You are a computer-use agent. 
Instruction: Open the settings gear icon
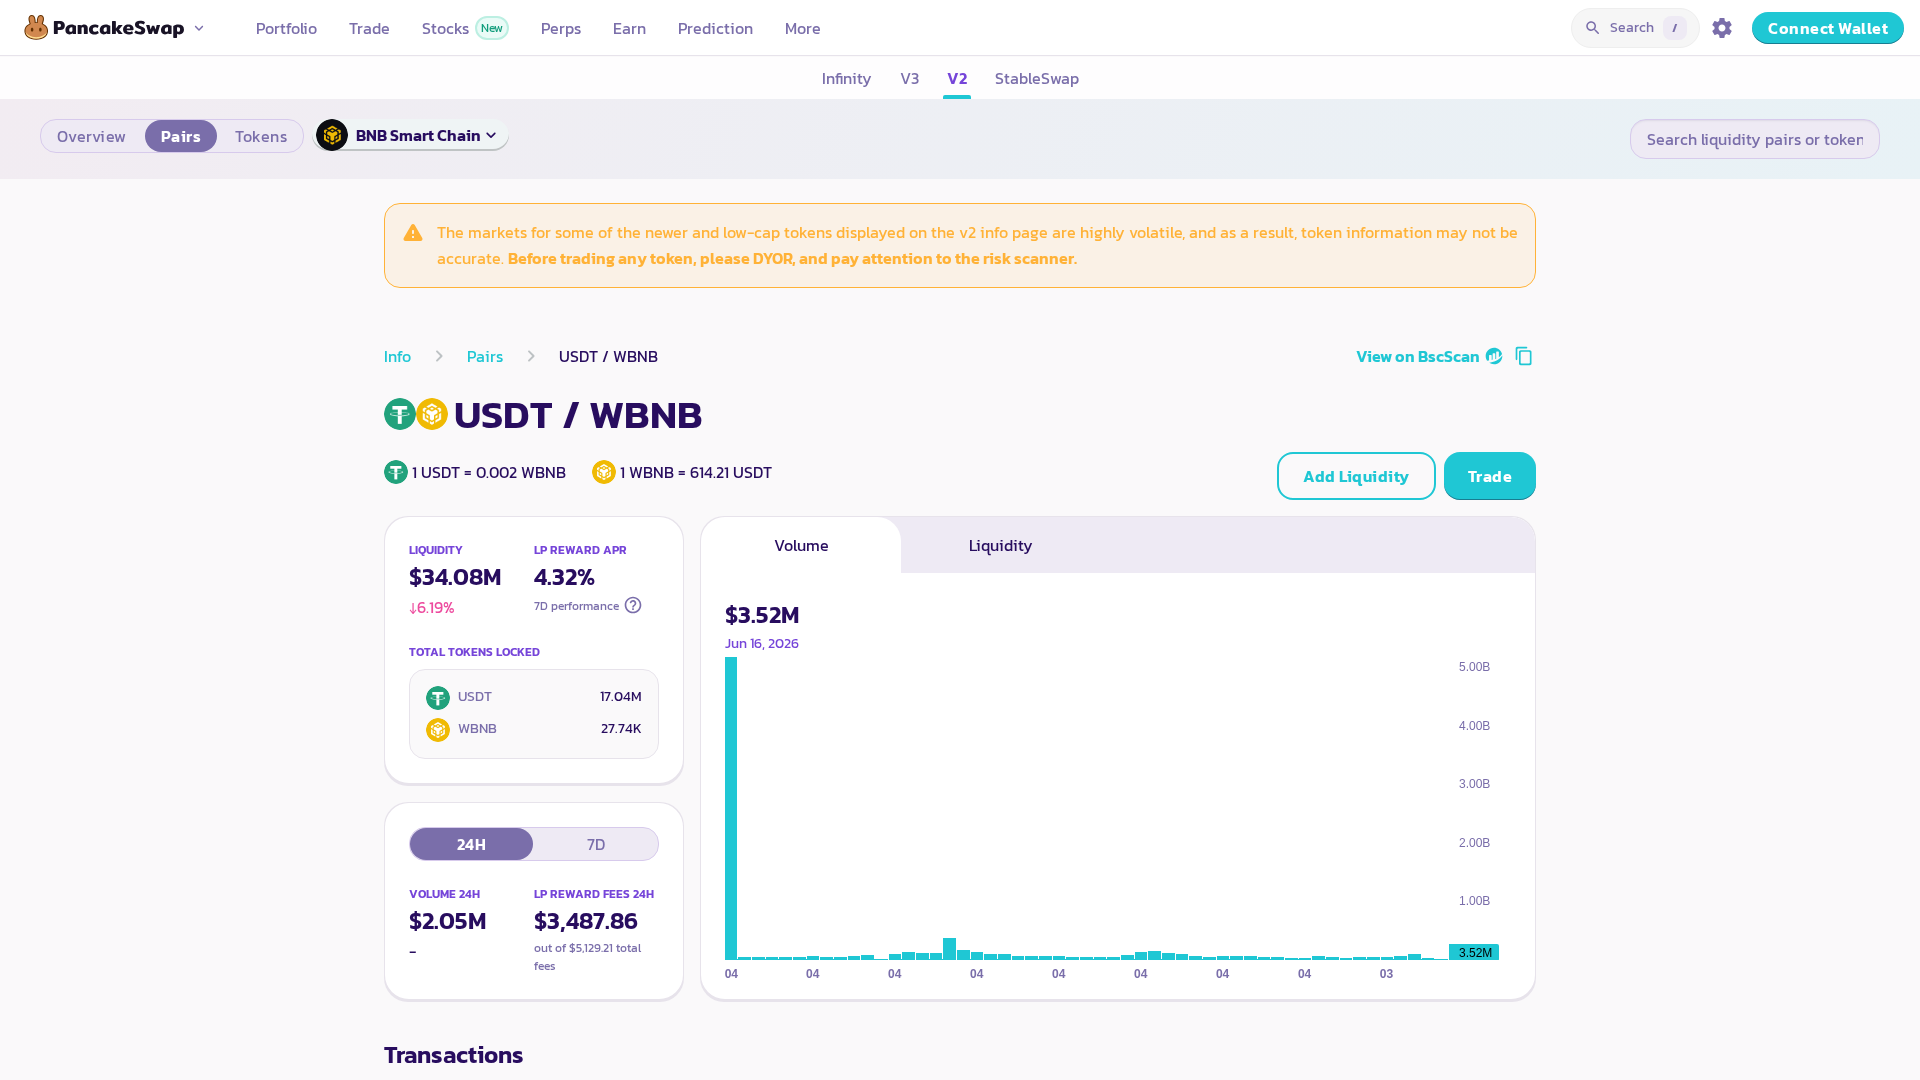pyautogui.click(x=1722, y=28)
